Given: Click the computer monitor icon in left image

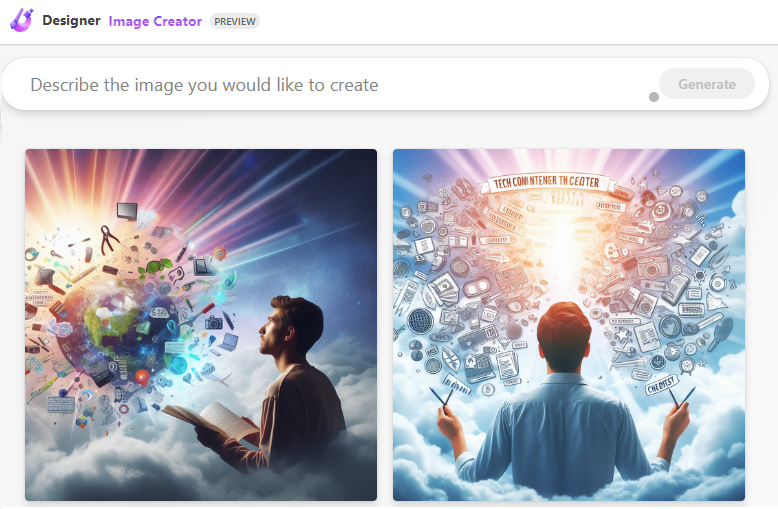Looking at the screenshot, I should pos(127,211).
